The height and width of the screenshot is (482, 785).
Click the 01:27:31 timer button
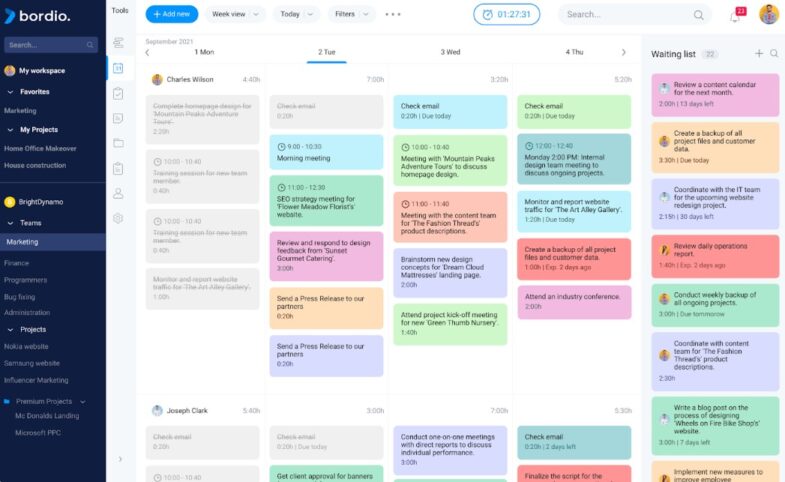[x=507, y=15]
